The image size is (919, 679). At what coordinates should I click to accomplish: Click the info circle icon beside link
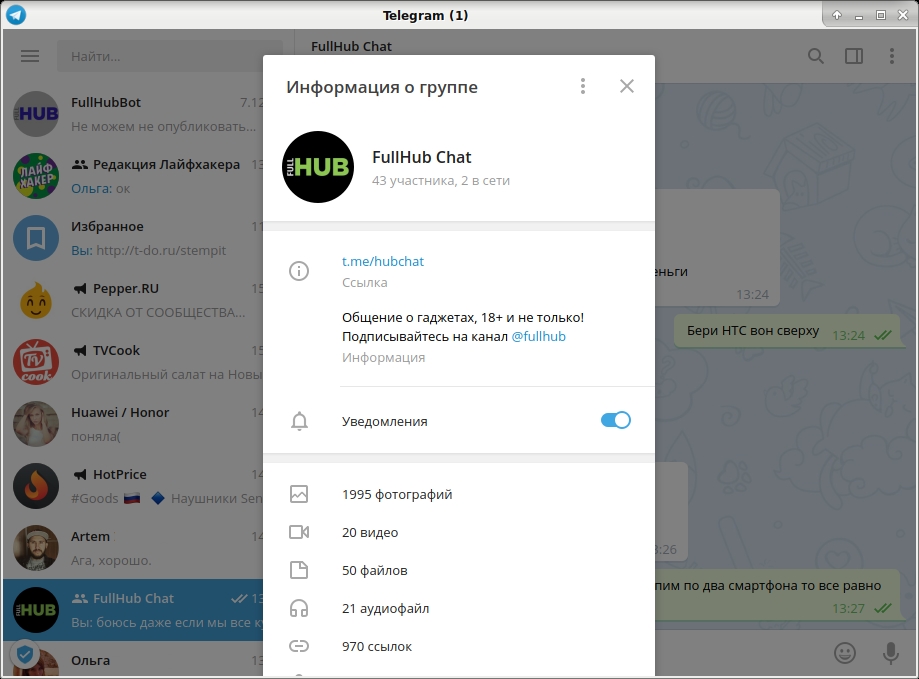(x=299, y=271)
